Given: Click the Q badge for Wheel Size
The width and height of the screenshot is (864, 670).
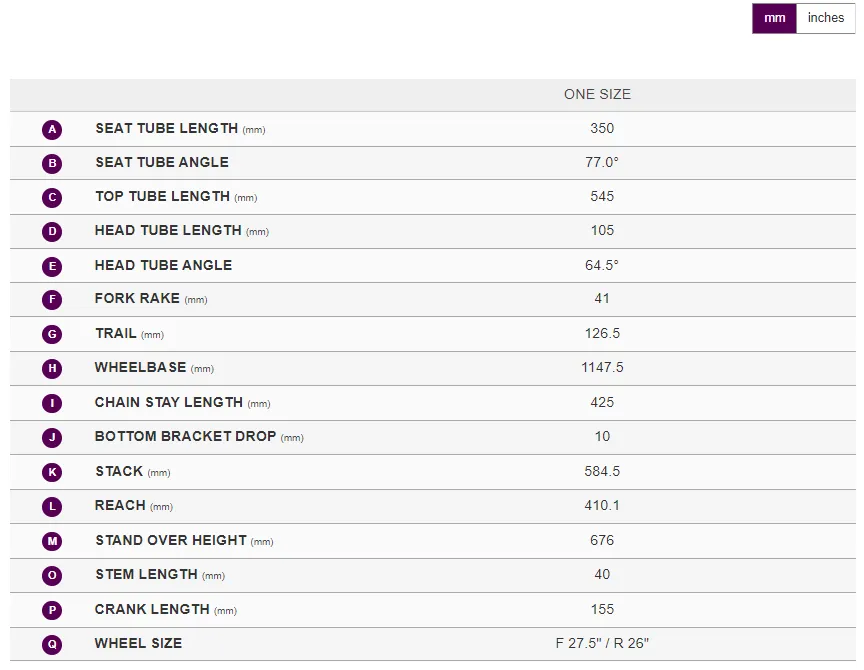Looking at the screenshot, I should [x=52, y=644].
